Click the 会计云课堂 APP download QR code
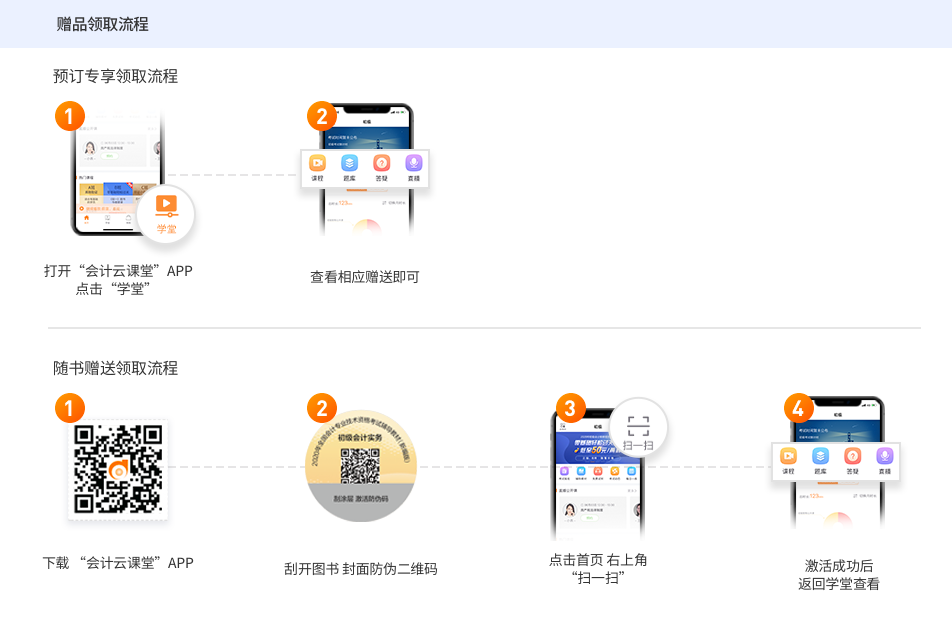The image size is (952, 633). tap(118, 469)
